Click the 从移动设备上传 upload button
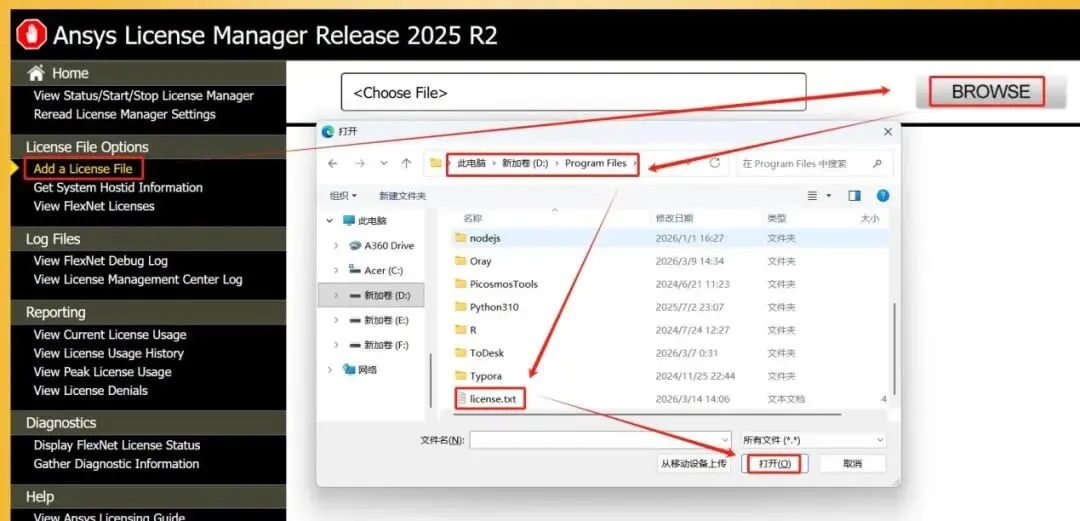 pos(694,464)
